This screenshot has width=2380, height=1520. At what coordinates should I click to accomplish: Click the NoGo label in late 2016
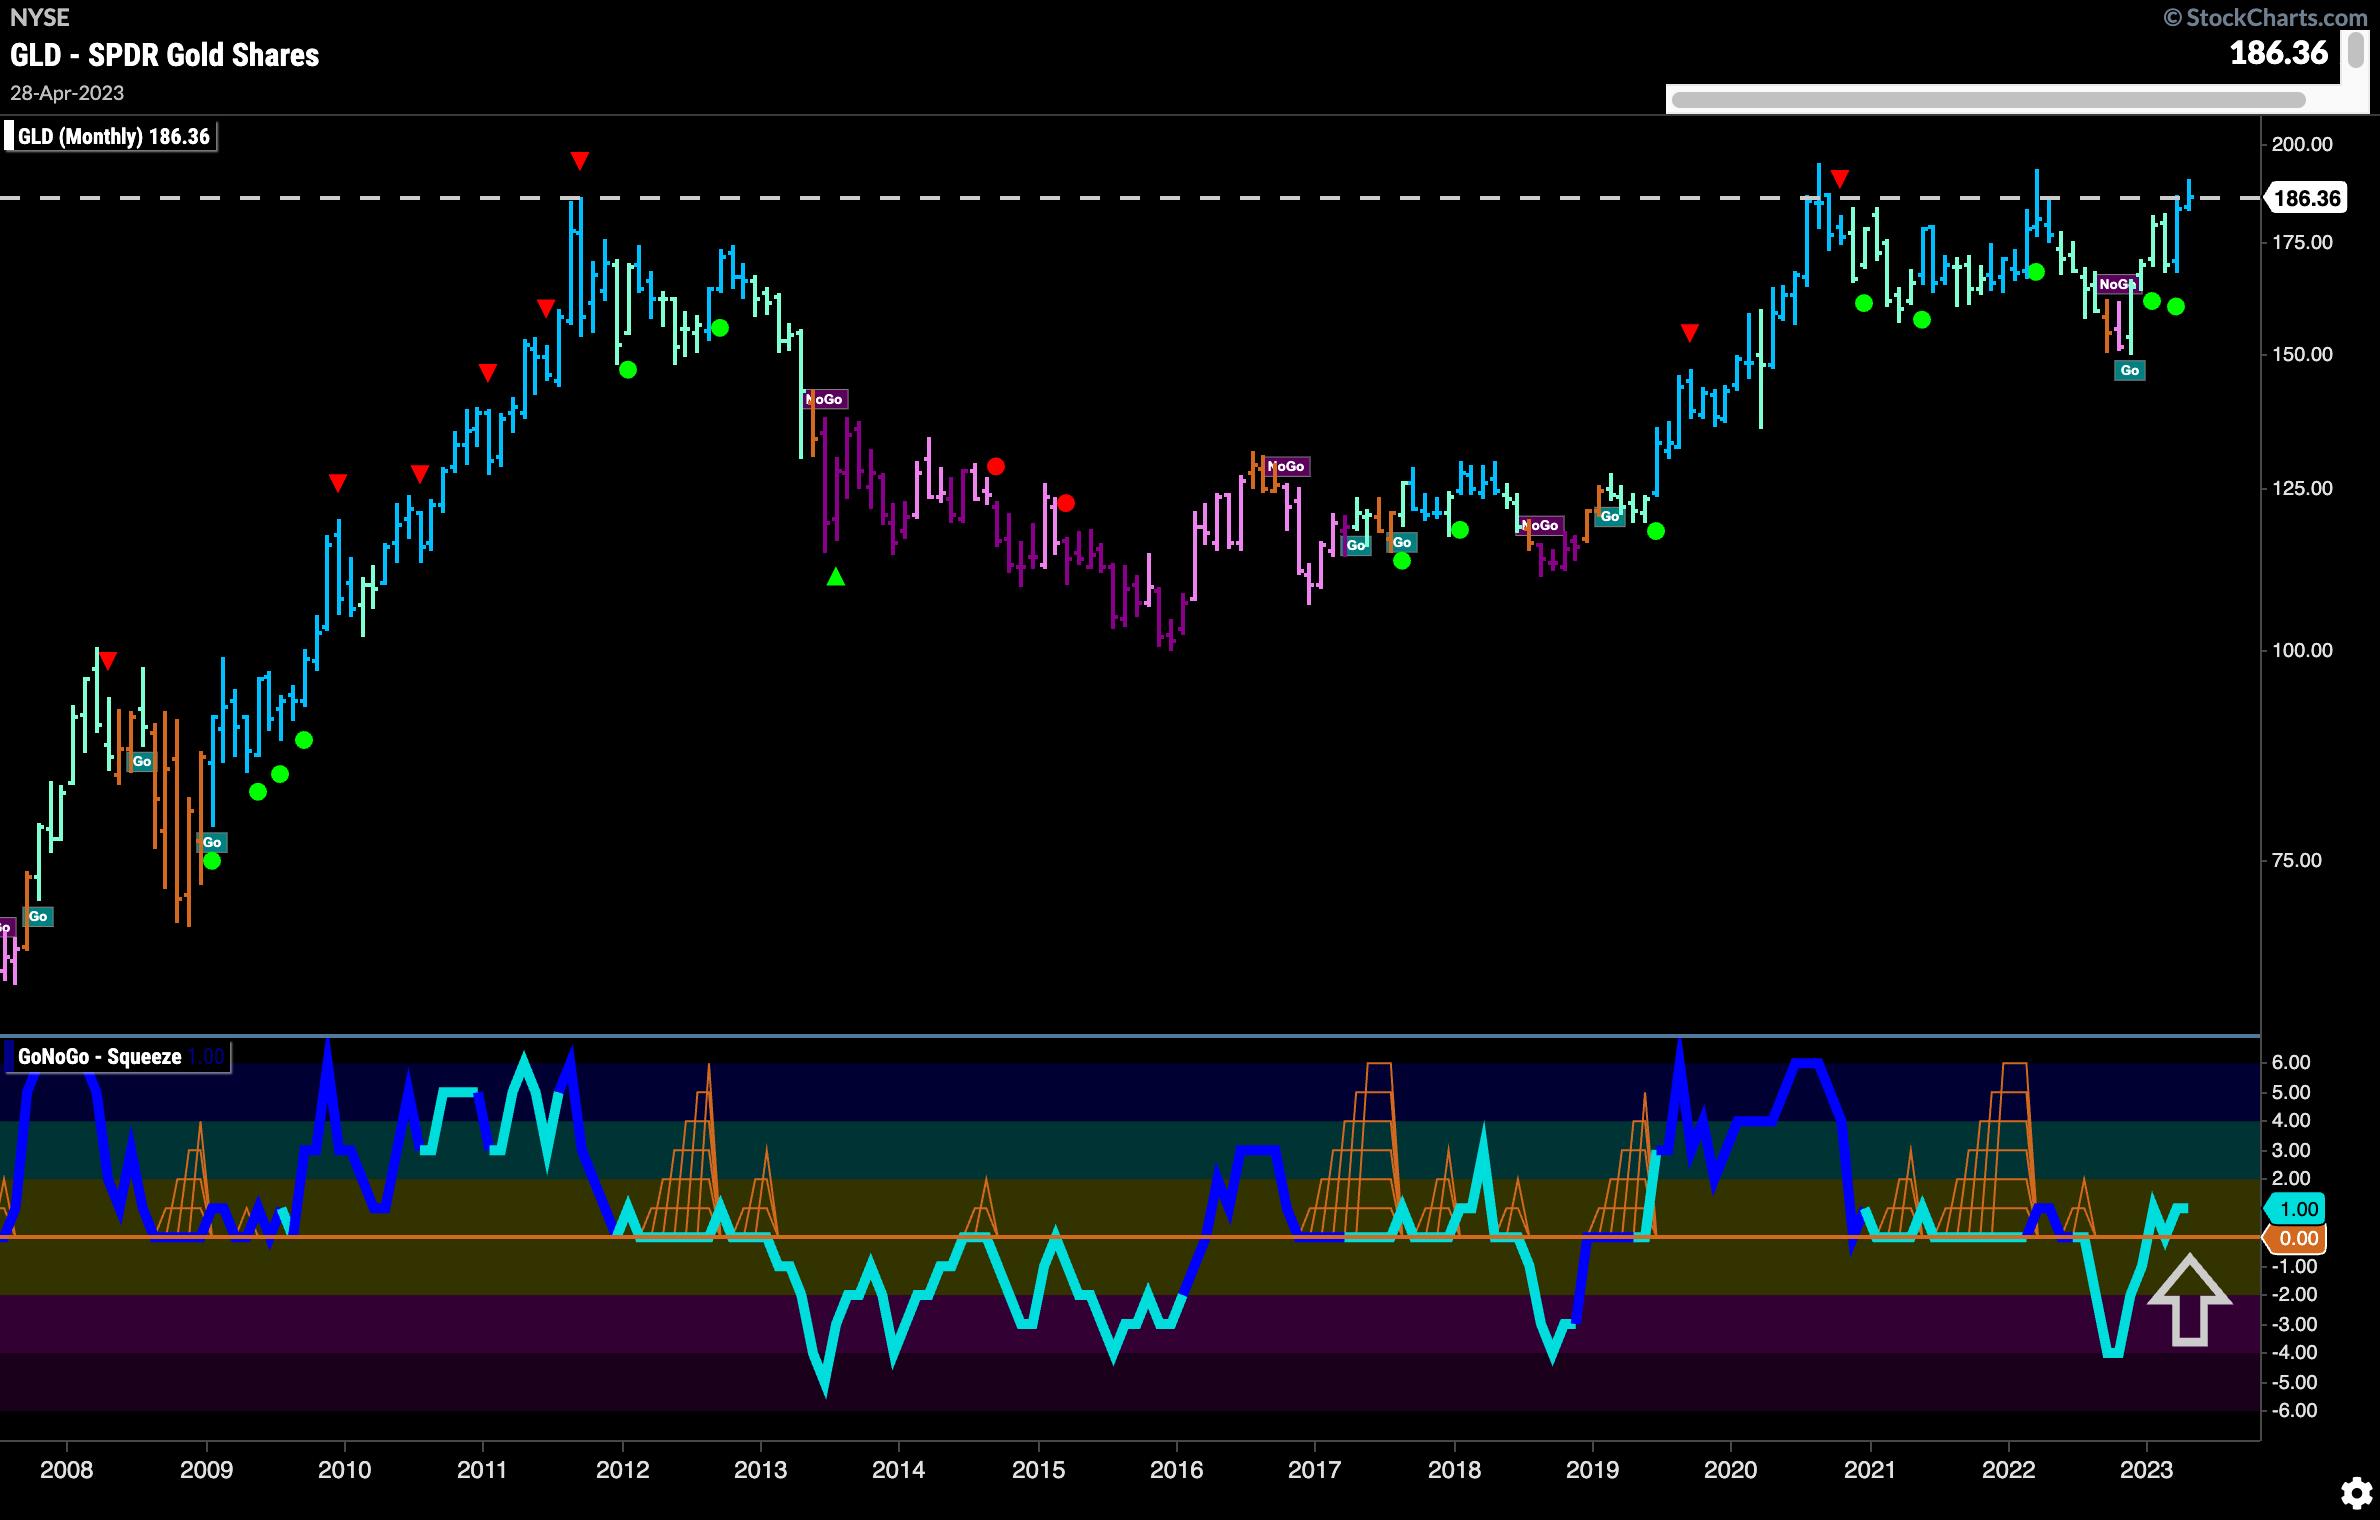coord(1286,466)
